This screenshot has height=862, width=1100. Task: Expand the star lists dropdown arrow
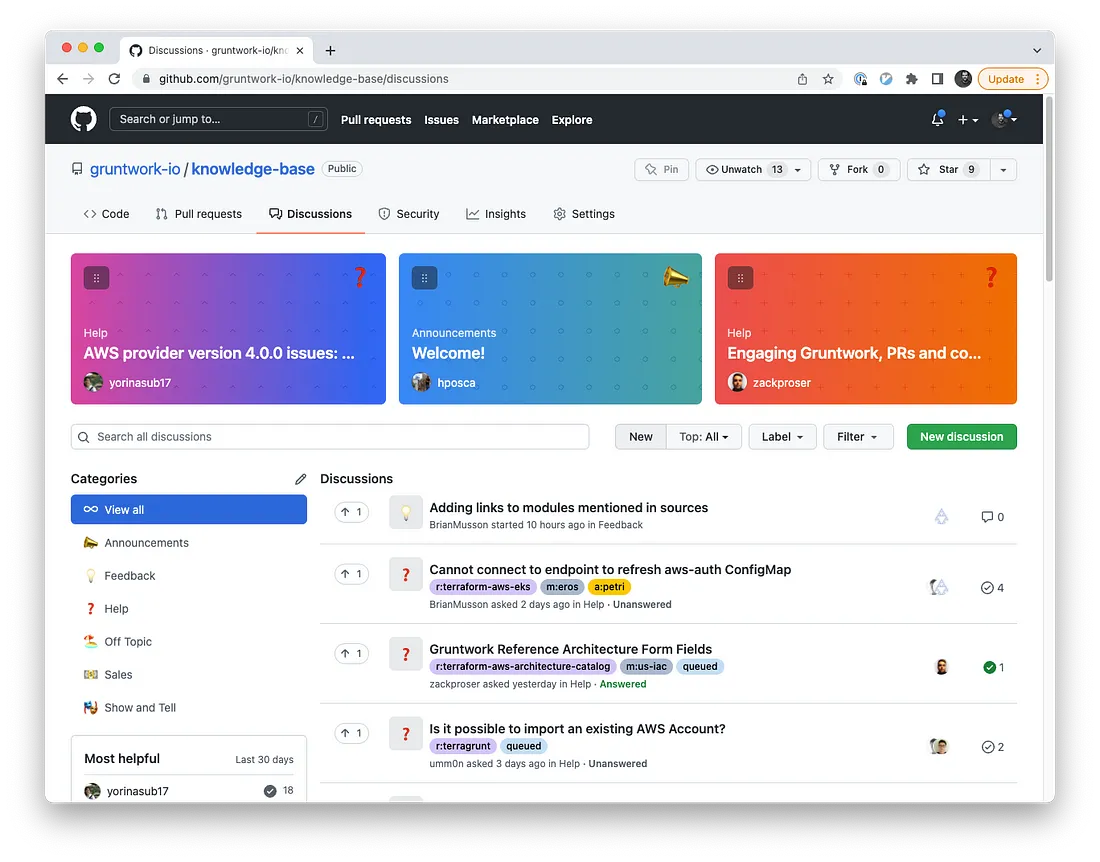tap(1003, 170)
